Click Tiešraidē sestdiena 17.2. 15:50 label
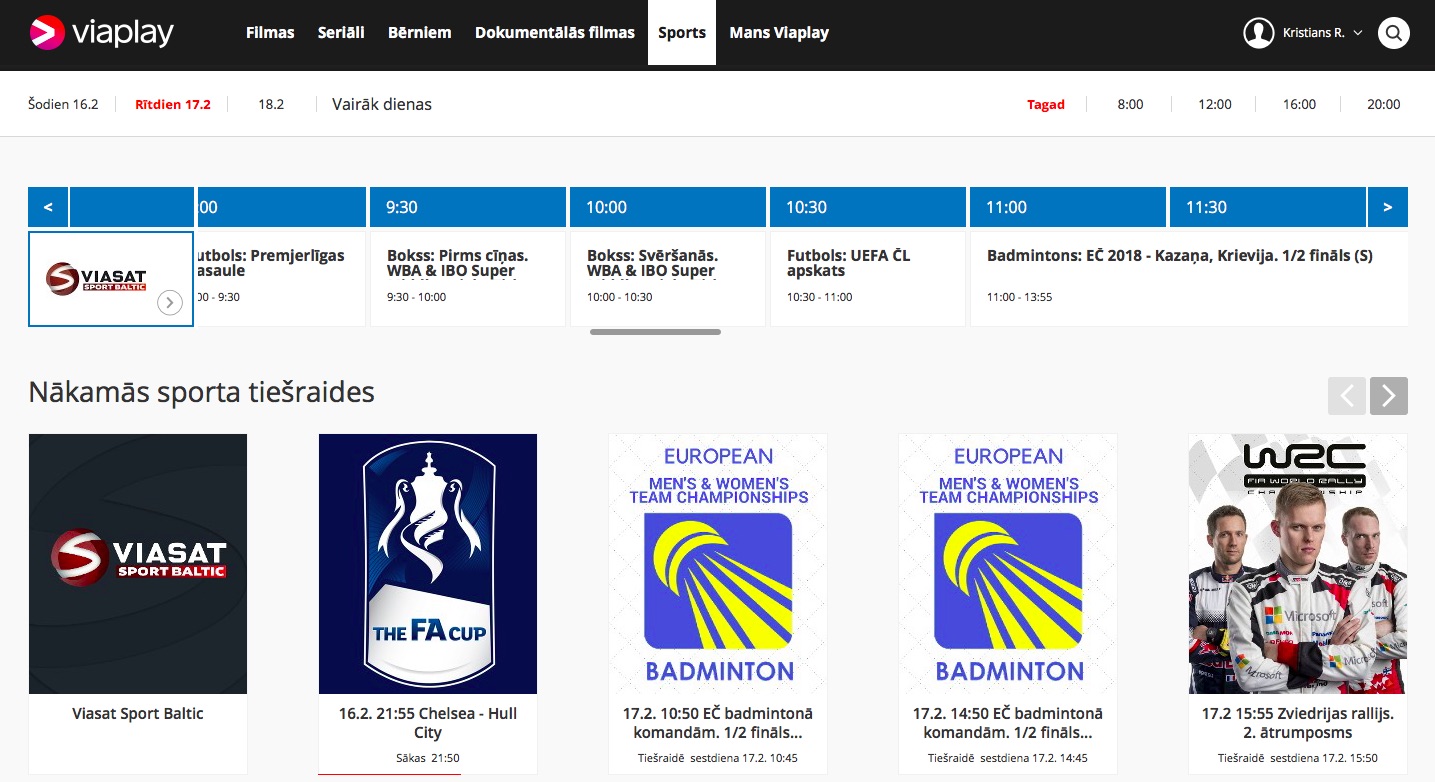This screenshot has height=782, width=1435. point(1298,758)
